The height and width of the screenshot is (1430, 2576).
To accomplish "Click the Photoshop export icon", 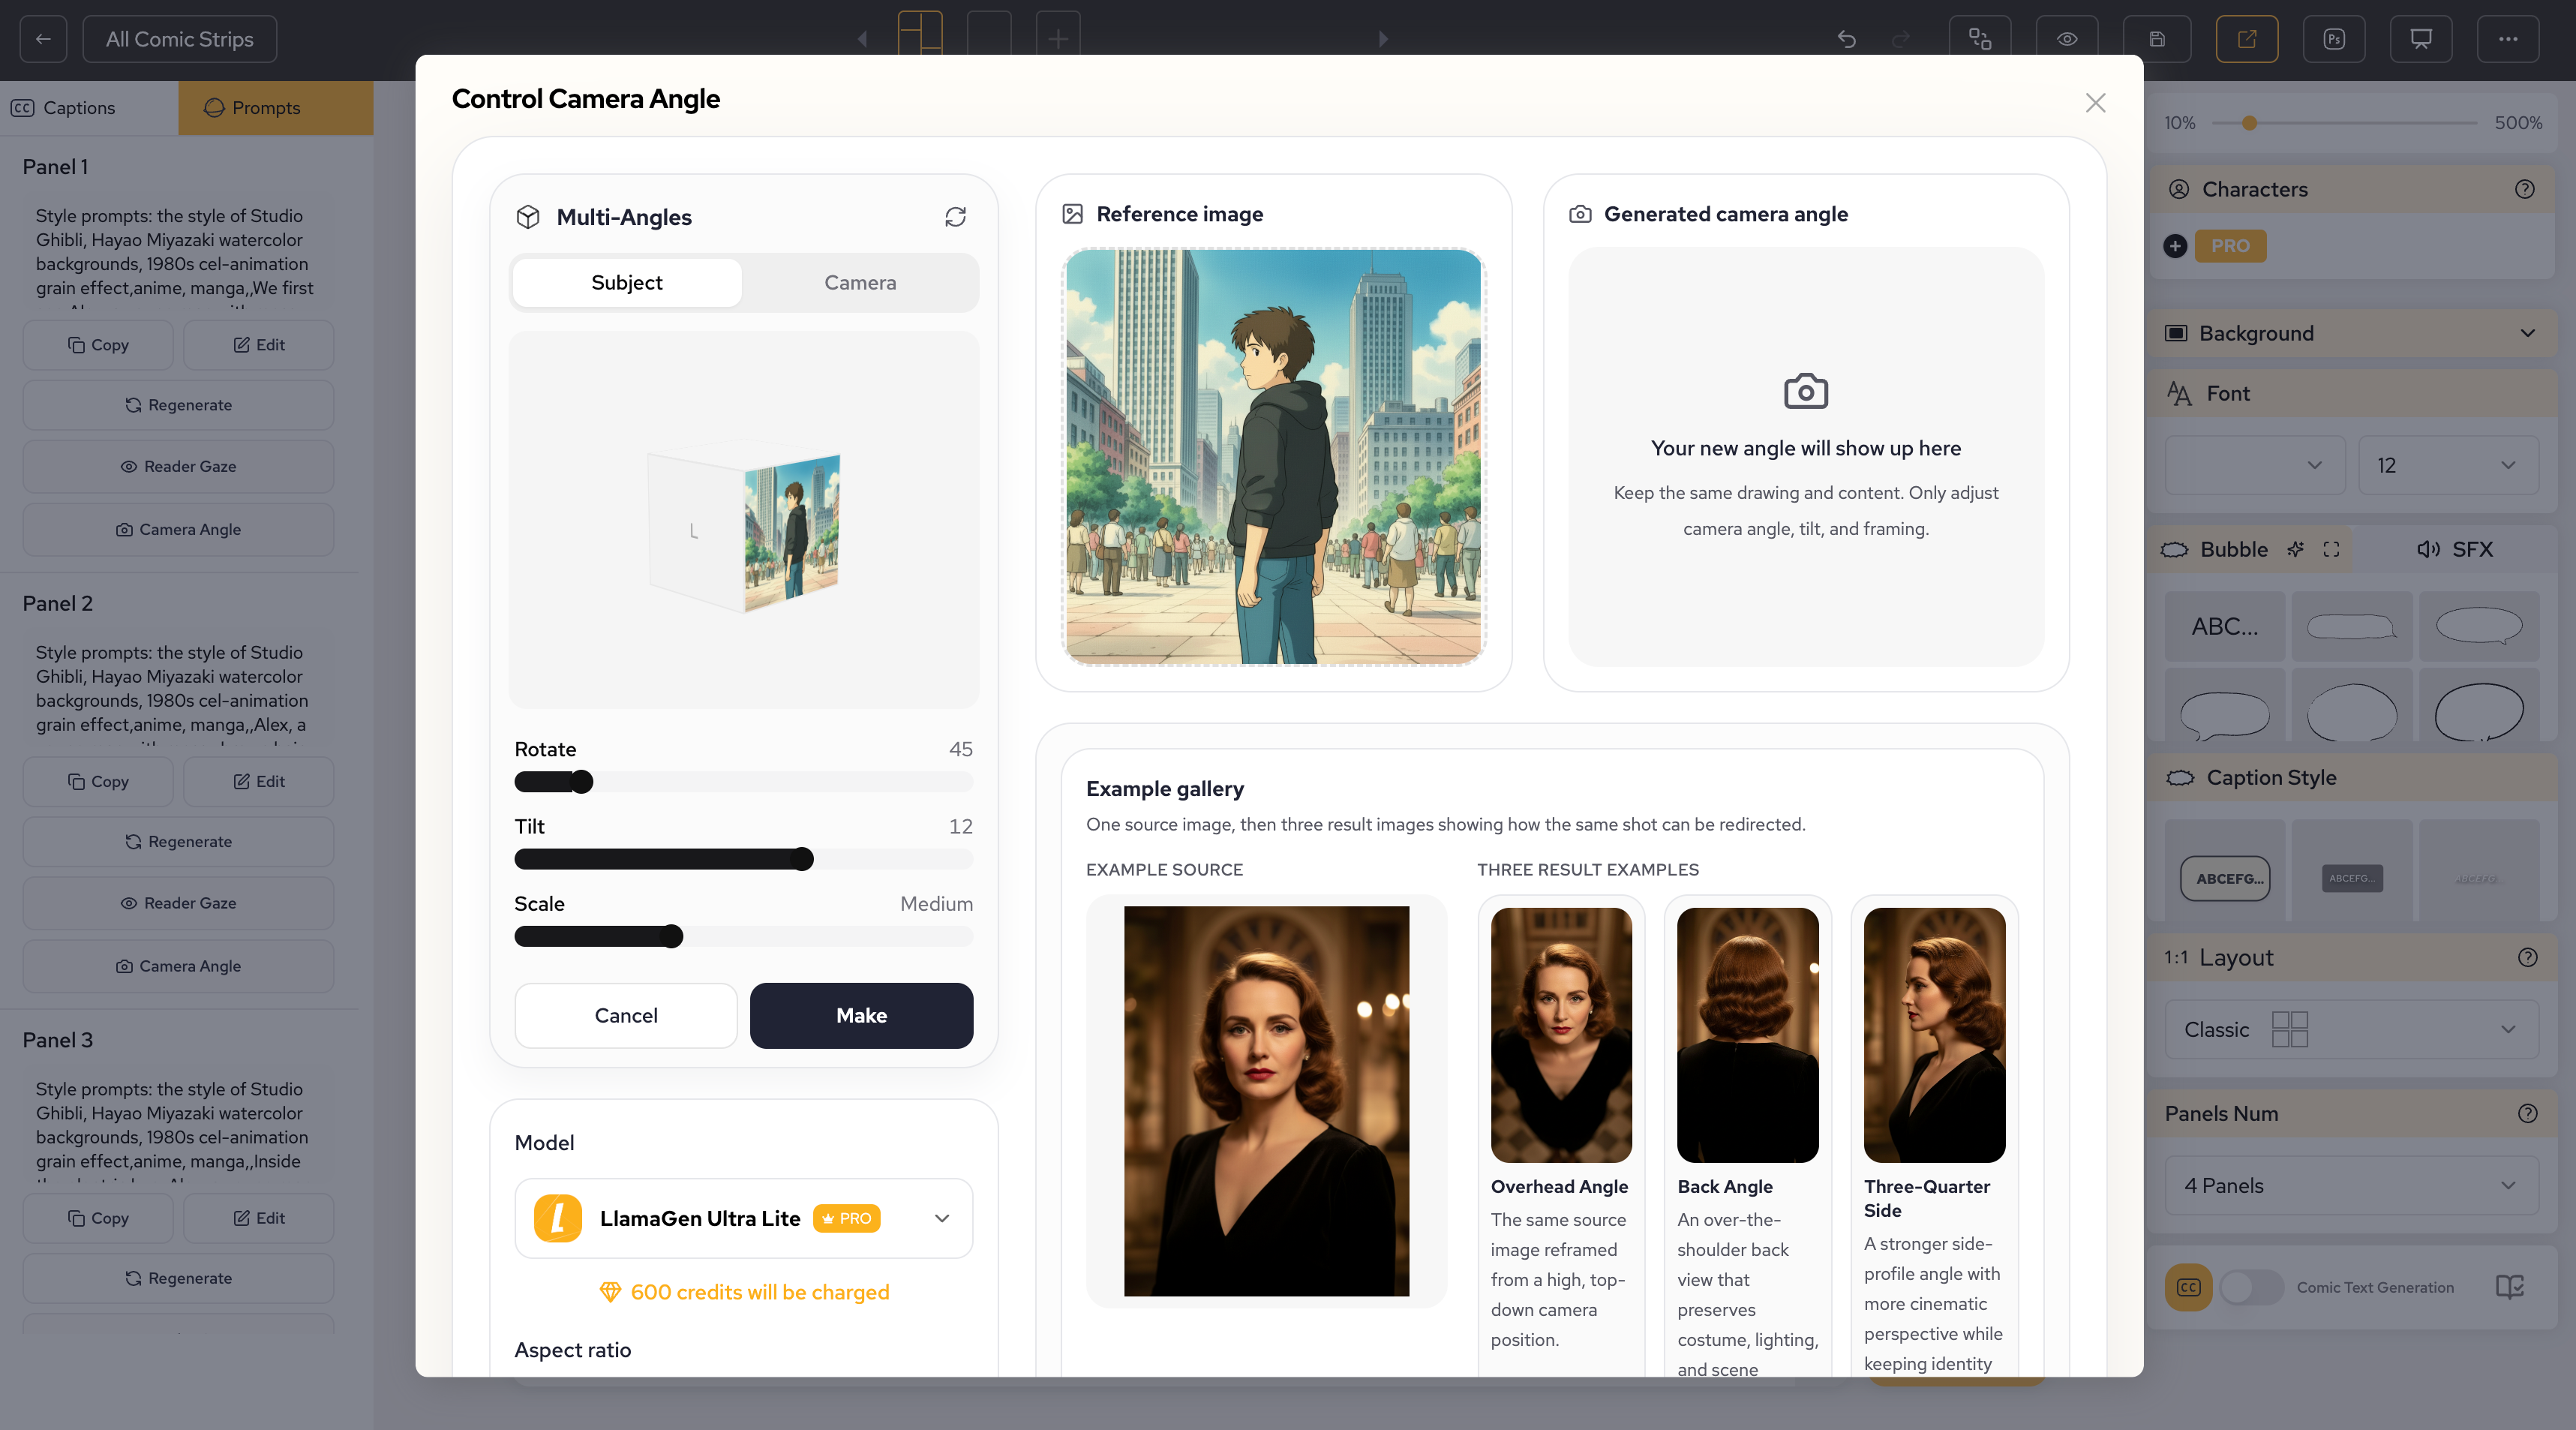I will pyautogui.click(x=2333, y=39).
